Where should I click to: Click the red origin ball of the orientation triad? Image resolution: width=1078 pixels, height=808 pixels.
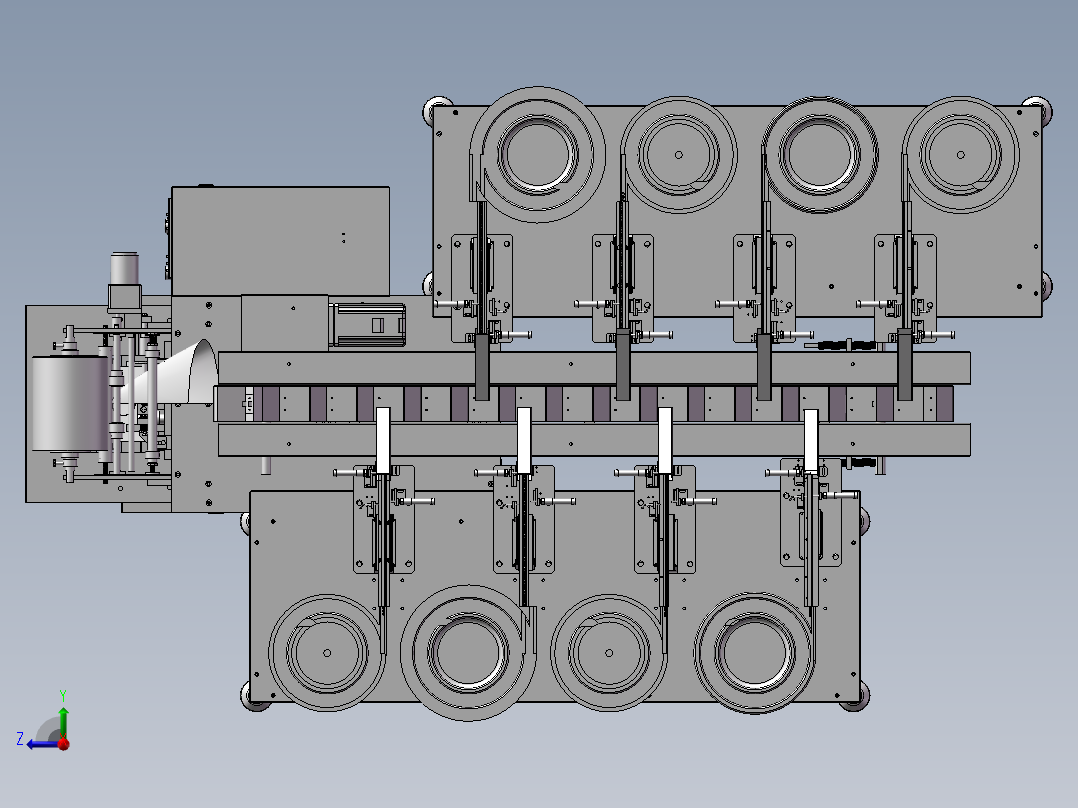point(64,743)
